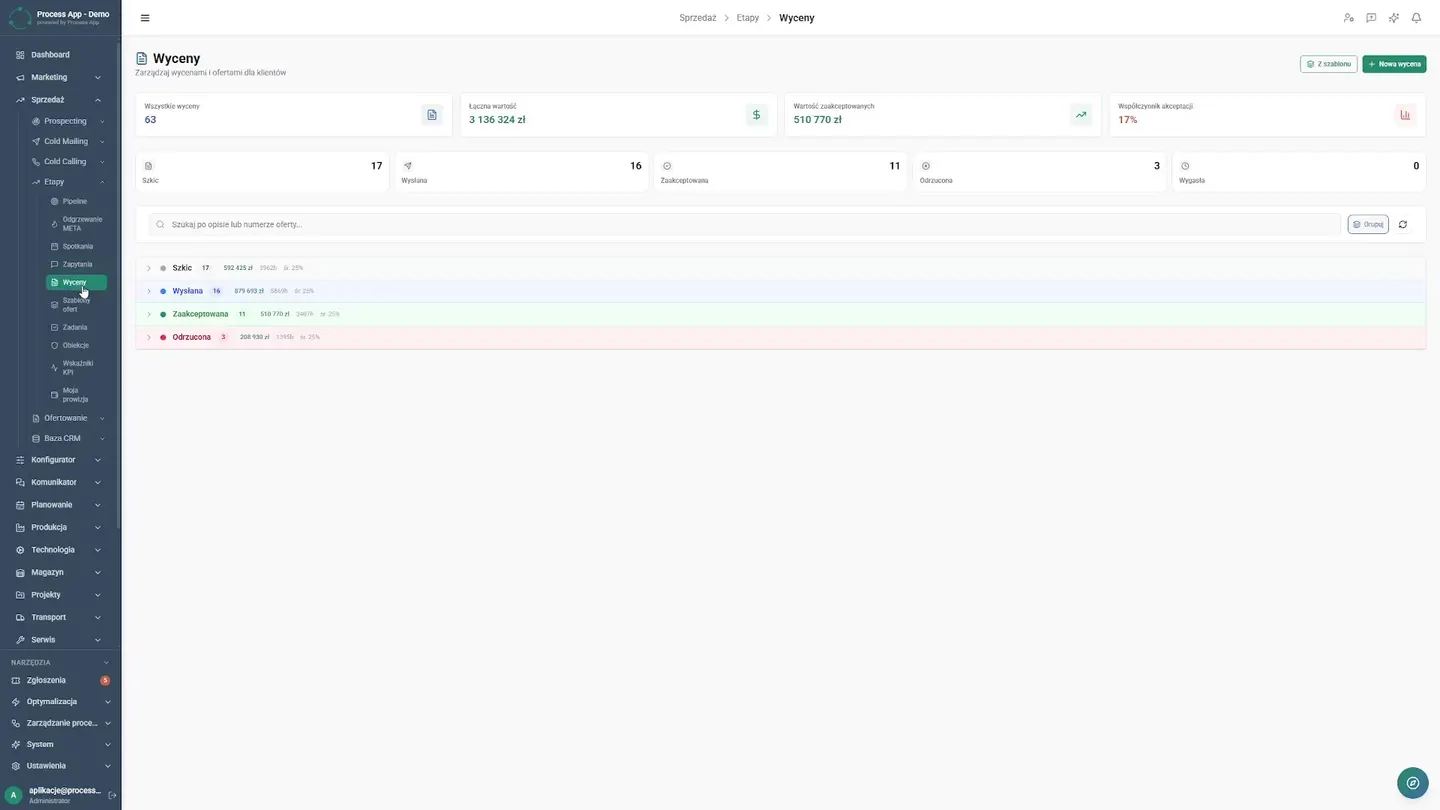Viewport: 1440px width, 810px height.
Task: Open Optymalizacja in sidebar
Action: click(x=60, y=702)
